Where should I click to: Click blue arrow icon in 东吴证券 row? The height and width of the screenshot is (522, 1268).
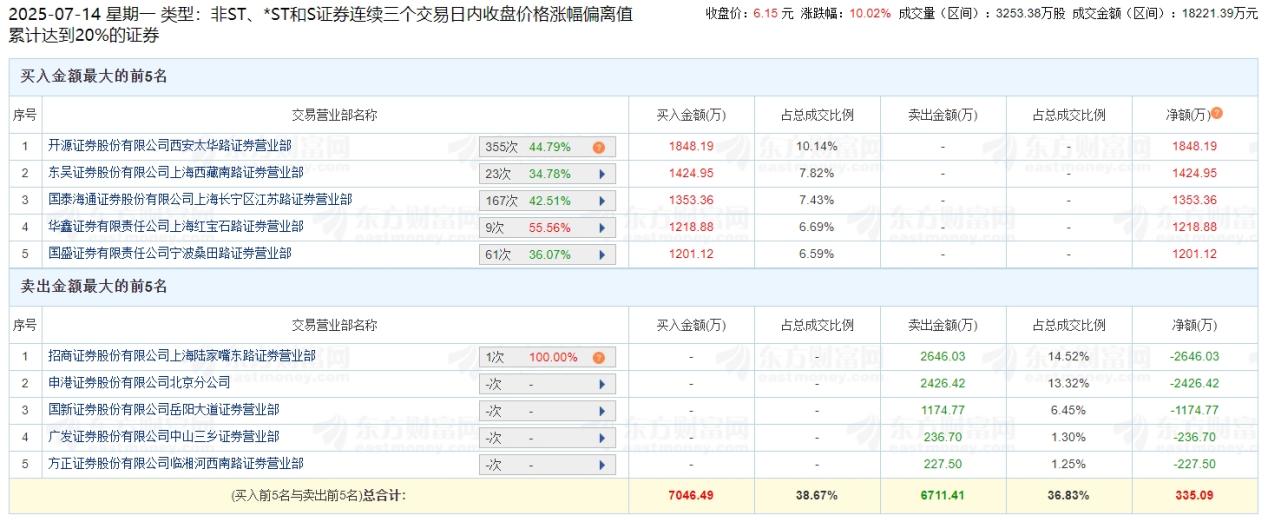click(601, 174)
